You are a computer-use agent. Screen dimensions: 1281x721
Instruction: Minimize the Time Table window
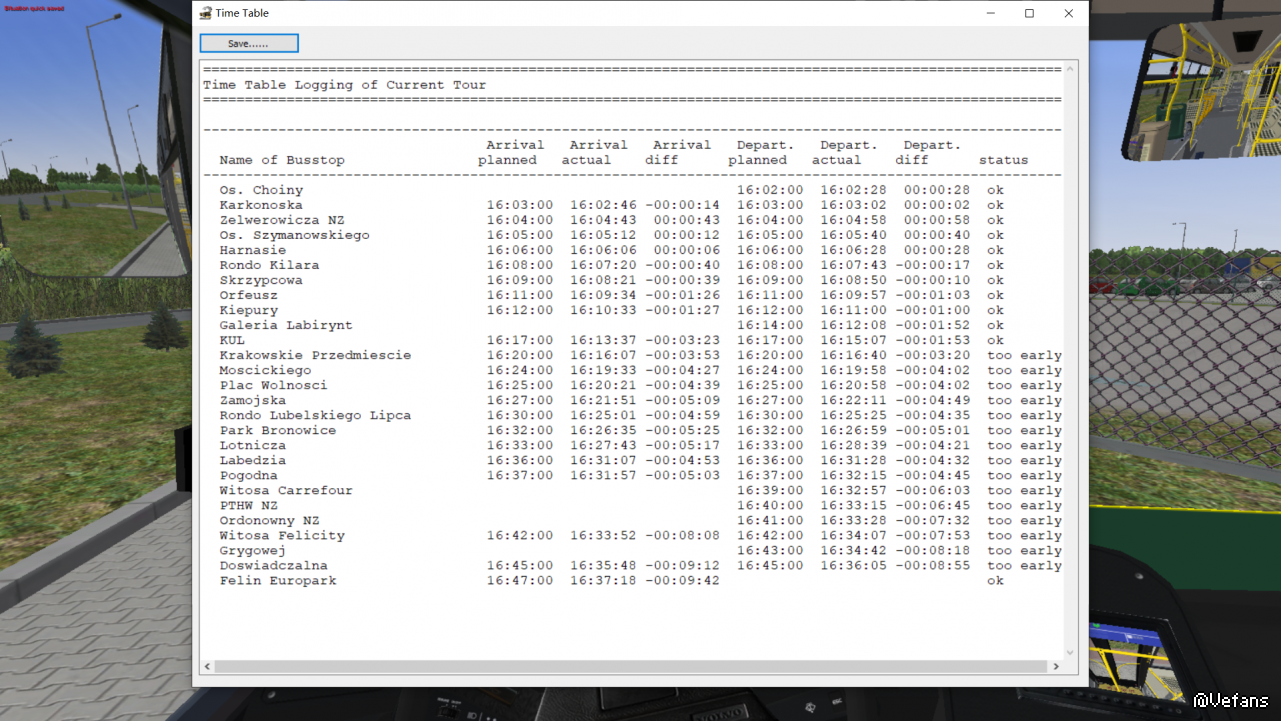pos(990,13)
